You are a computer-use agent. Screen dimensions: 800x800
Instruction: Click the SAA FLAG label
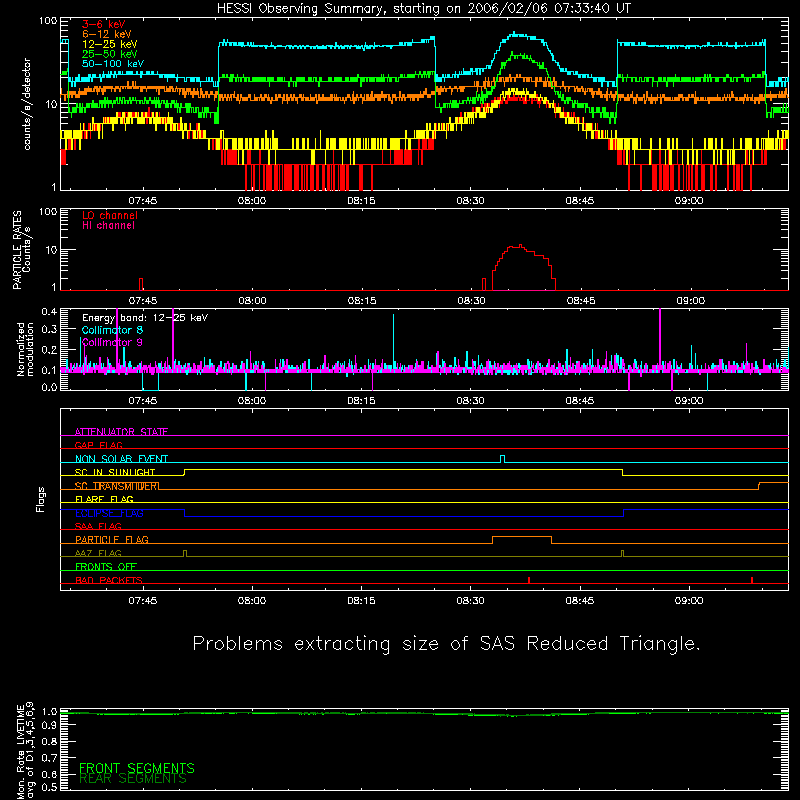98,526
